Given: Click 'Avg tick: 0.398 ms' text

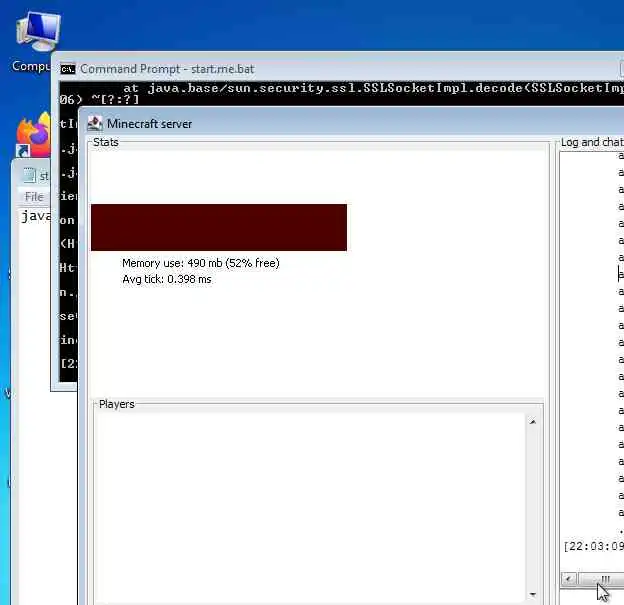Looking at the screenshot, I should [167, 279].
